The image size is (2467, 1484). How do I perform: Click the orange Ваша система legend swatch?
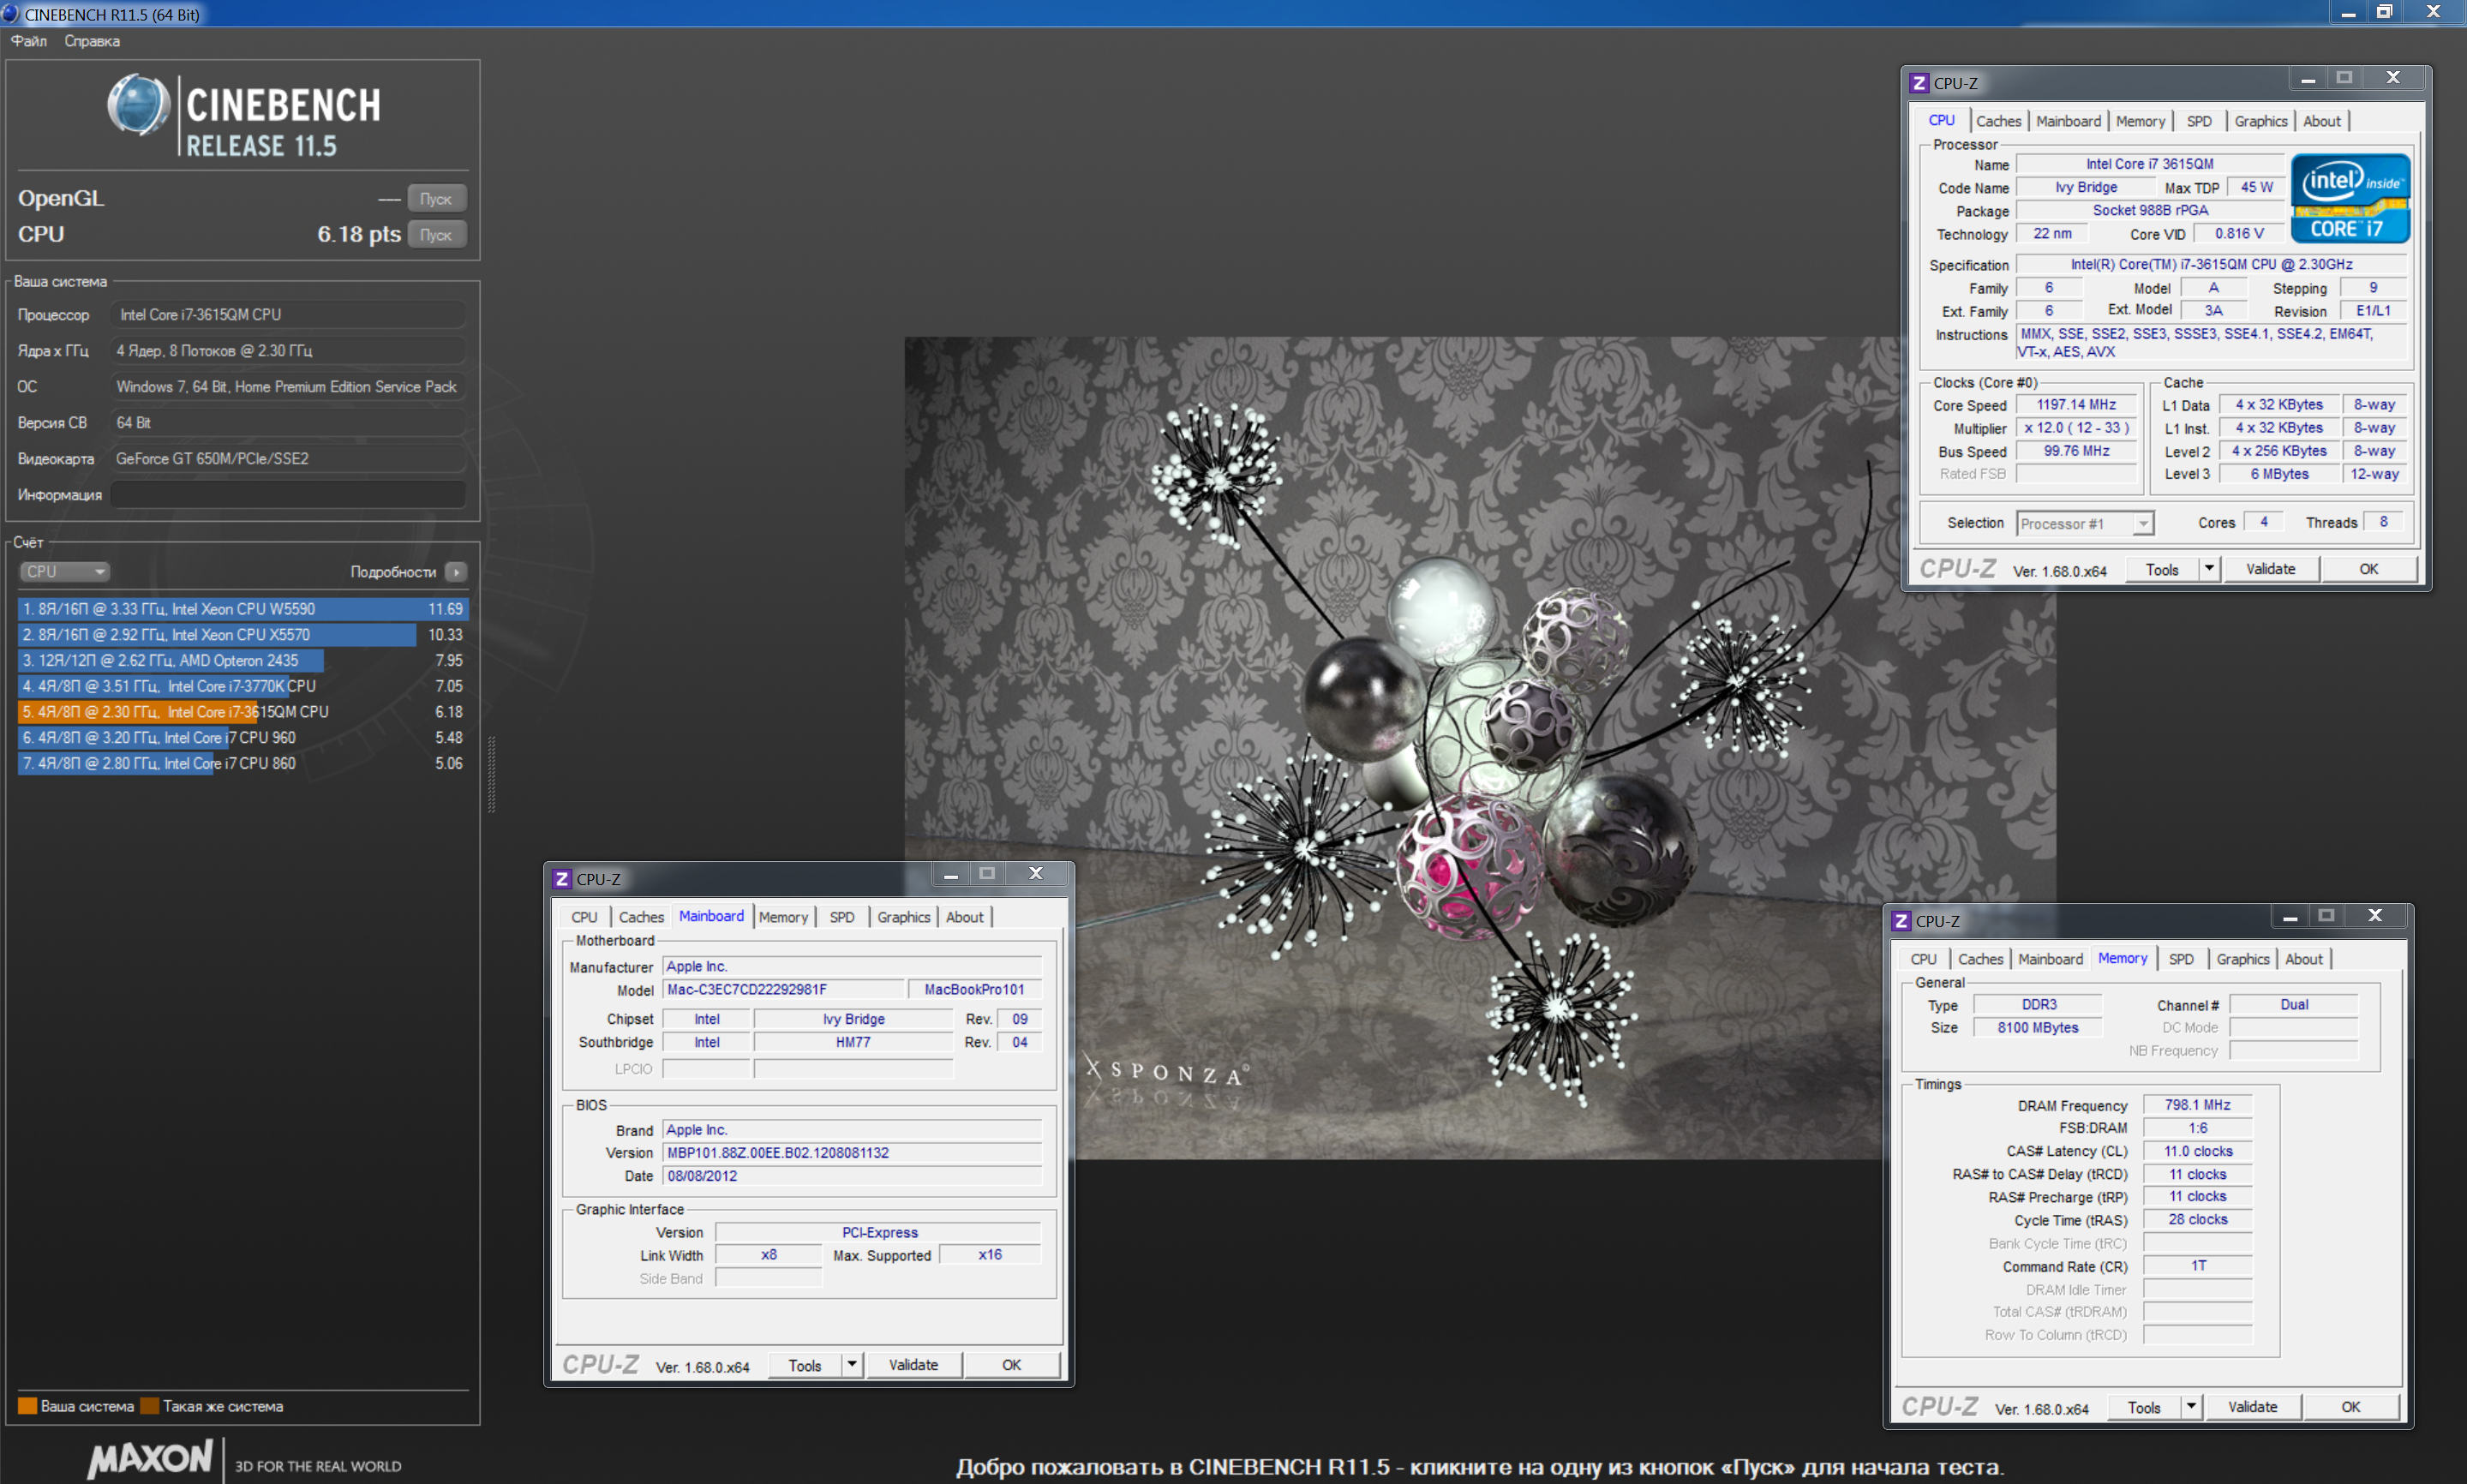(x=27, y=1406)
